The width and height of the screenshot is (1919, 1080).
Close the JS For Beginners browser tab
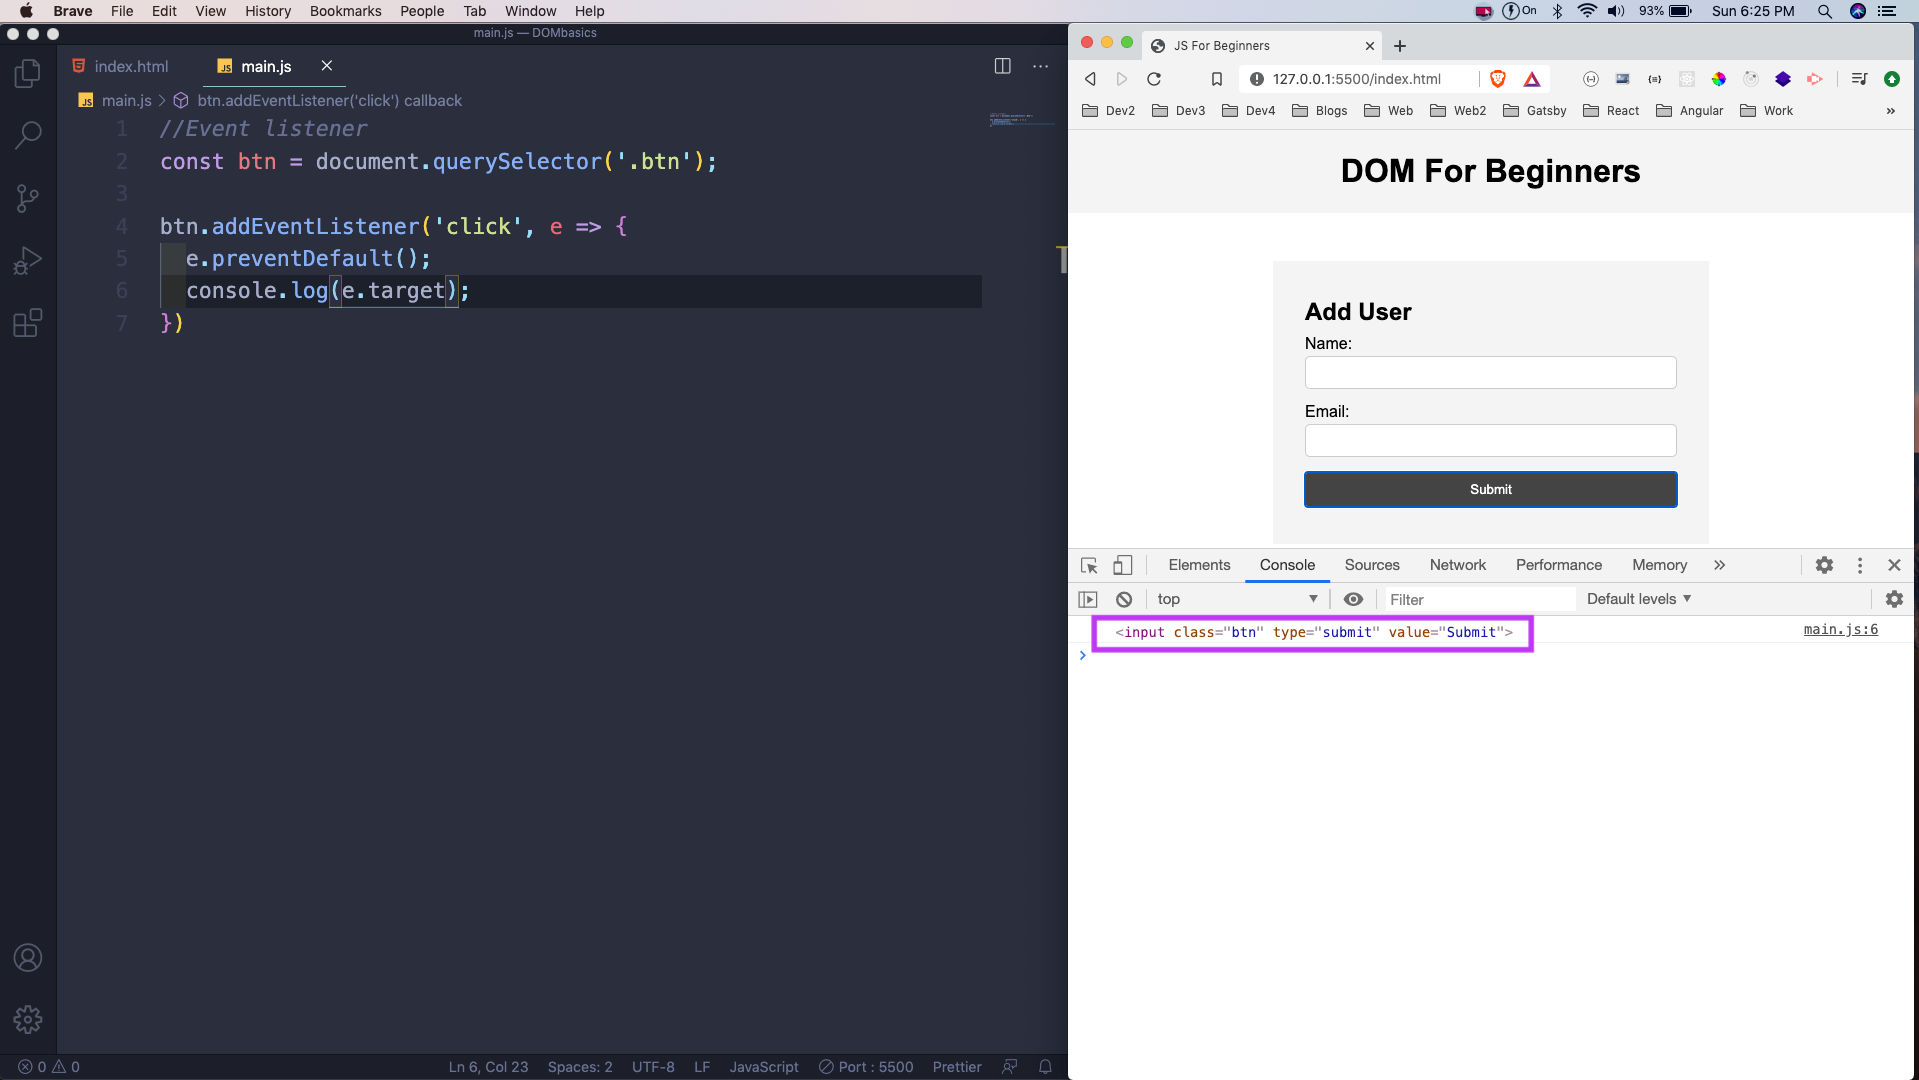click(1370, 46)
